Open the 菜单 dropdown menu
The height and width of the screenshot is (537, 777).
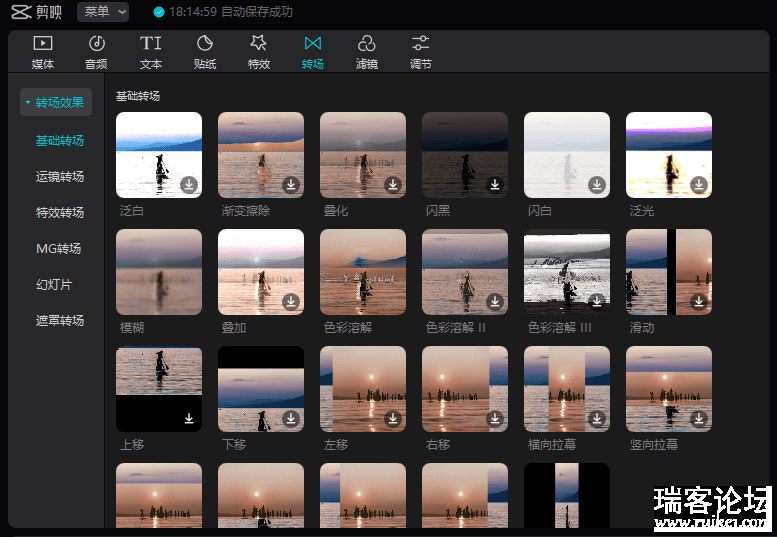tap(103, 12)
